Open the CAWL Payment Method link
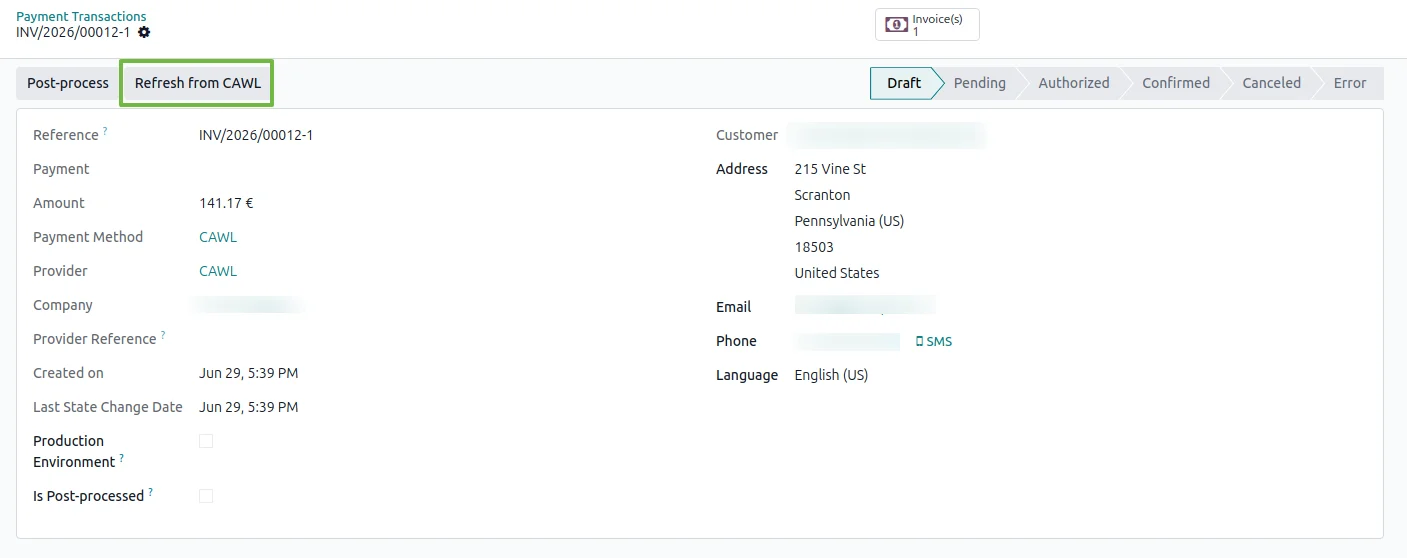Image resolution: width=1407 pixels, height=558 pixels. (218, 237)
